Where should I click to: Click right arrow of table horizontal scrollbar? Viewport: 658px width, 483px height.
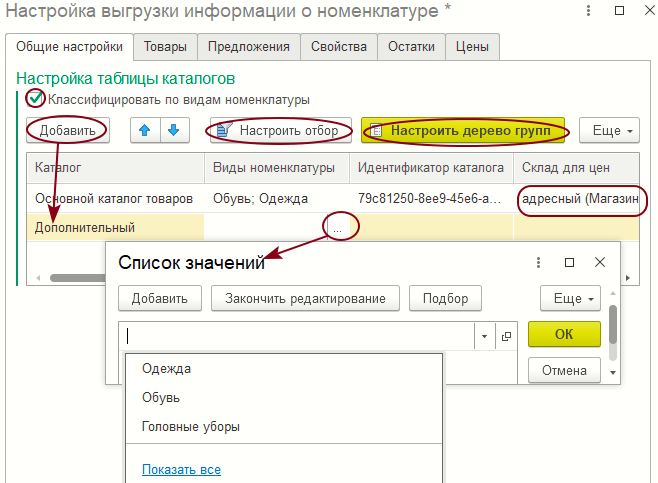(628, 278)
